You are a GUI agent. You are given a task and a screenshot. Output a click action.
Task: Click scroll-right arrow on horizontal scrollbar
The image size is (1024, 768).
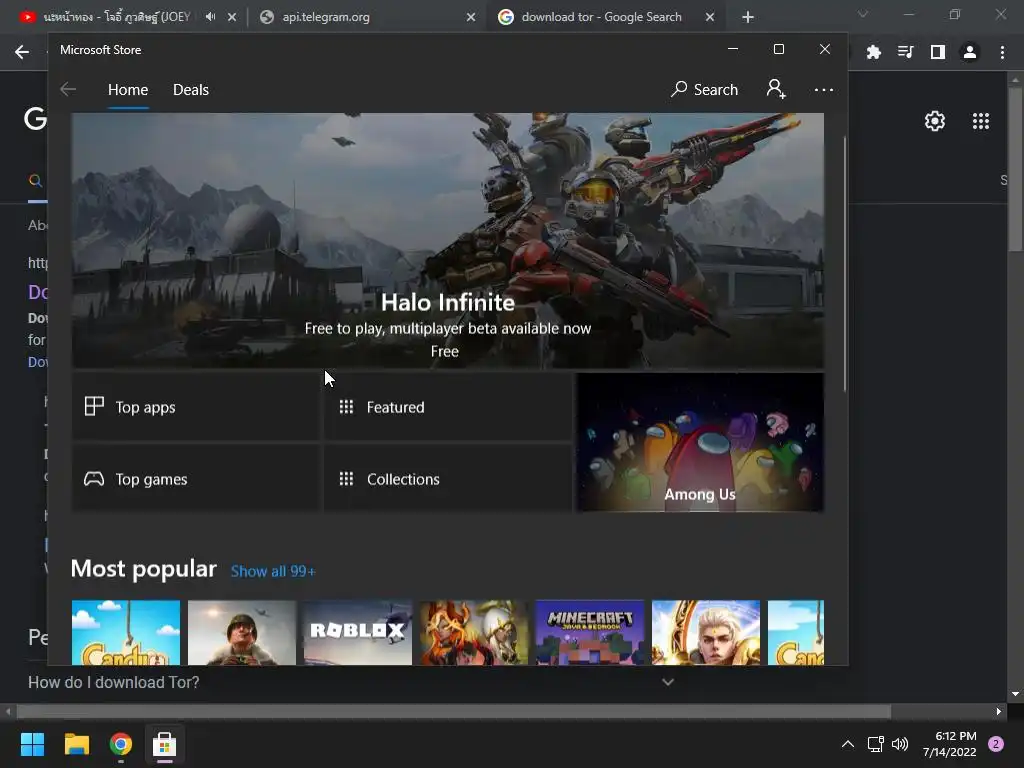click(x=999, y=711)
